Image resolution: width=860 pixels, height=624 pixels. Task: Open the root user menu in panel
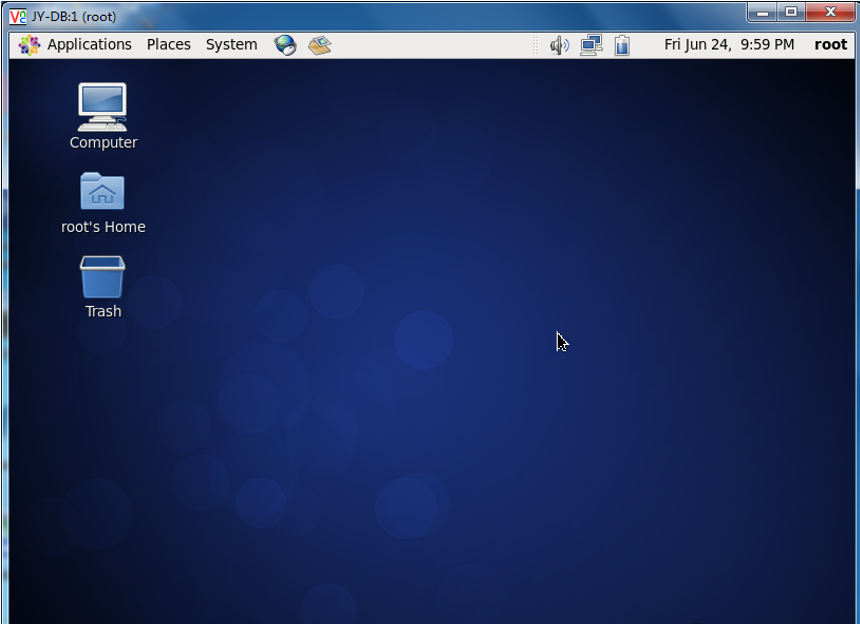(830, 45)
